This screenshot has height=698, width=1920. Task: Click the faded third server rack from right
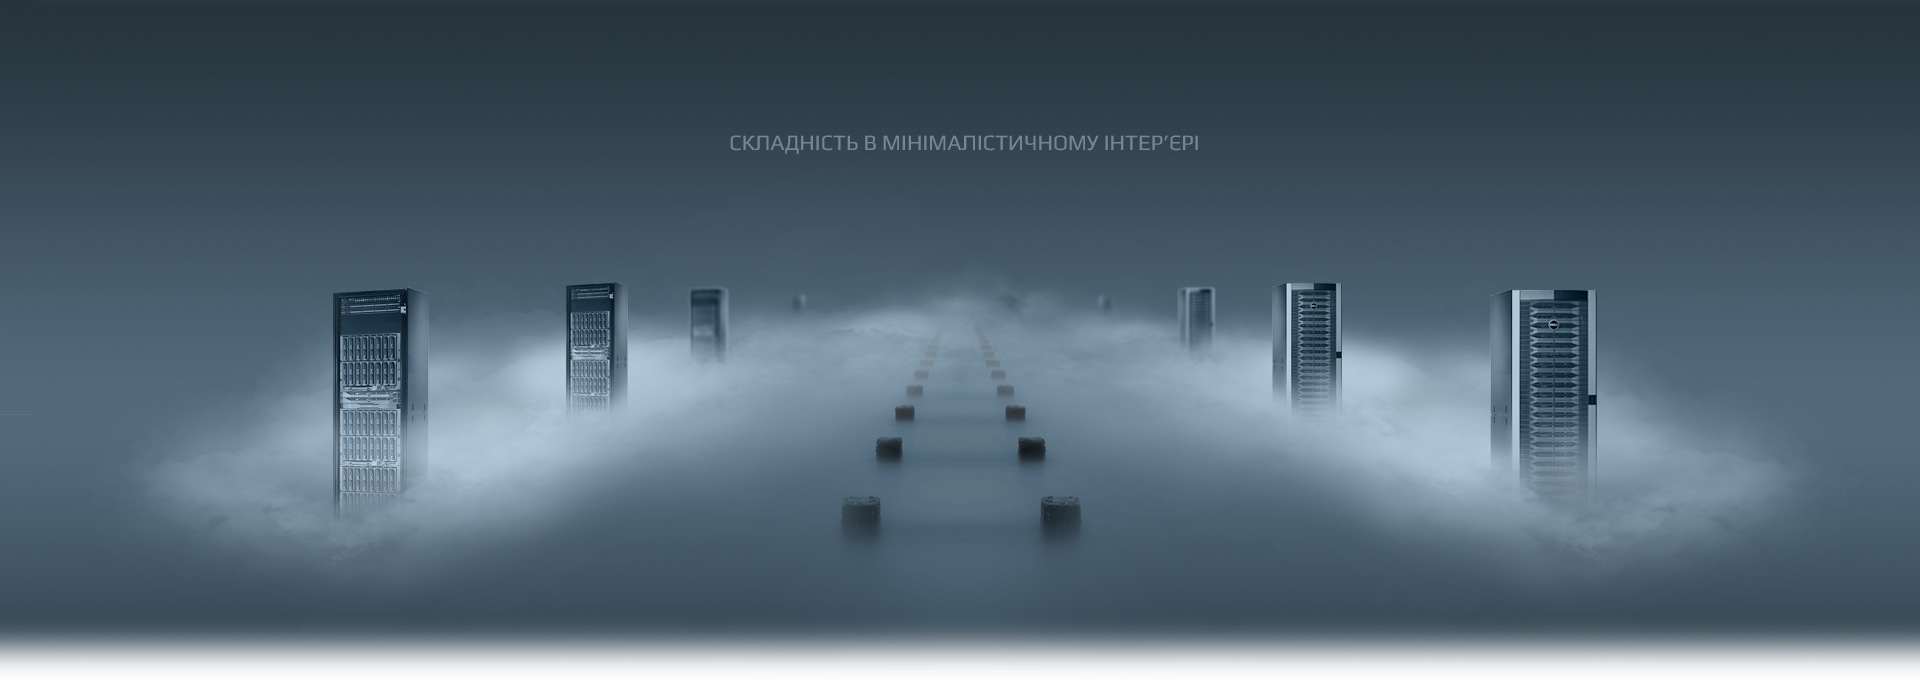coord(1195,318)
